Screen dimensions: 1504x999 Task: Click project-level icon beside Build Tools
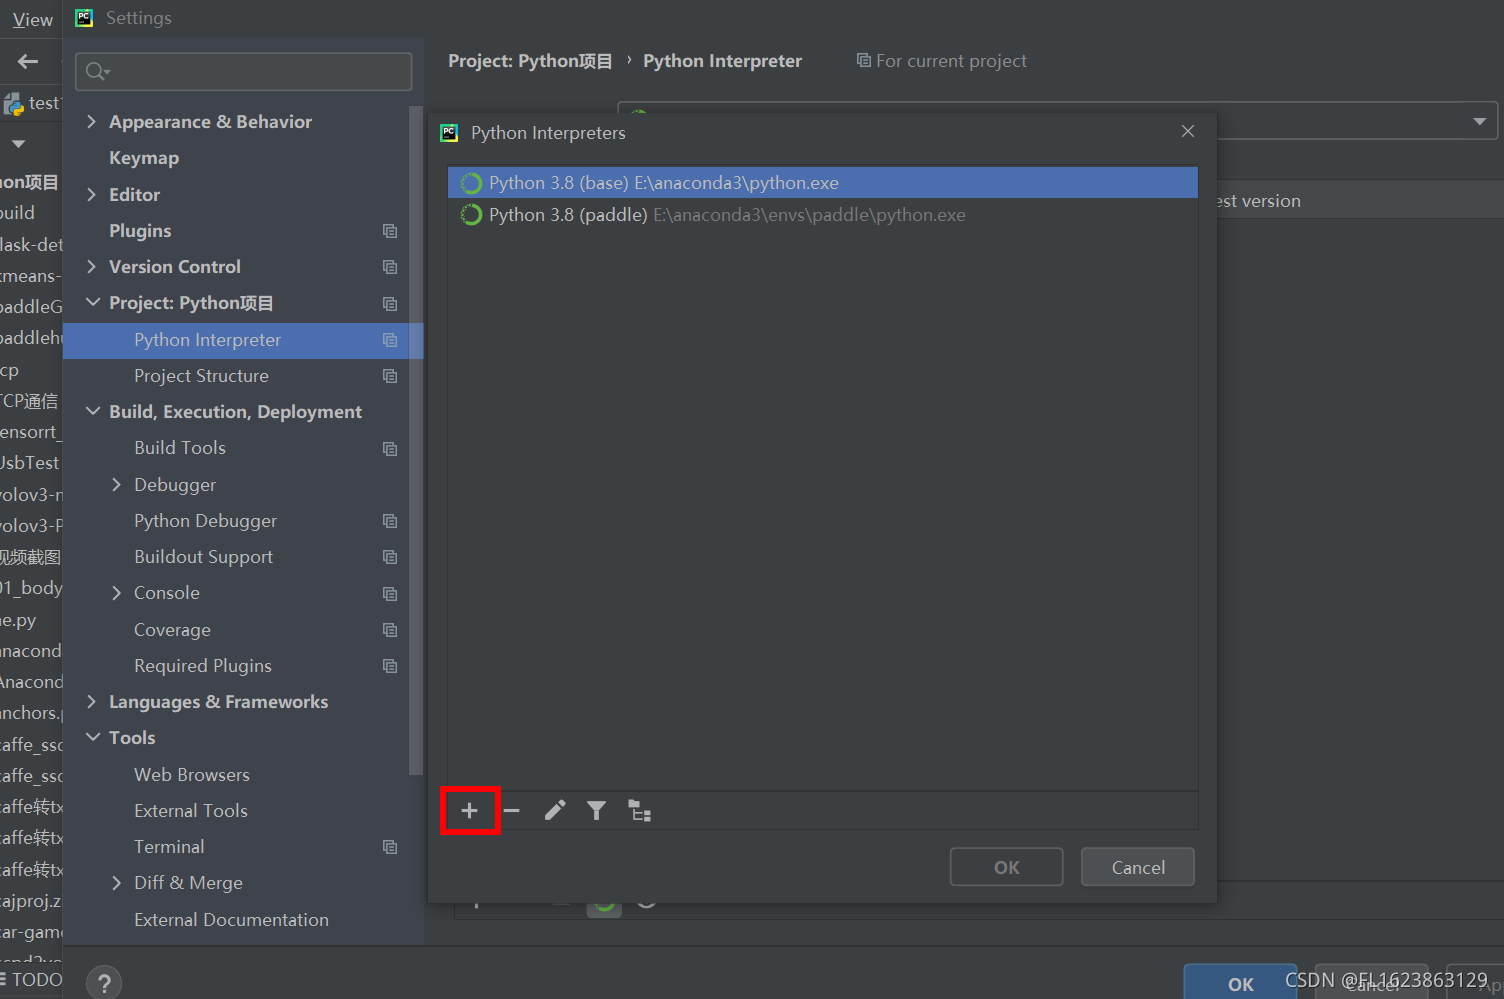390,449
